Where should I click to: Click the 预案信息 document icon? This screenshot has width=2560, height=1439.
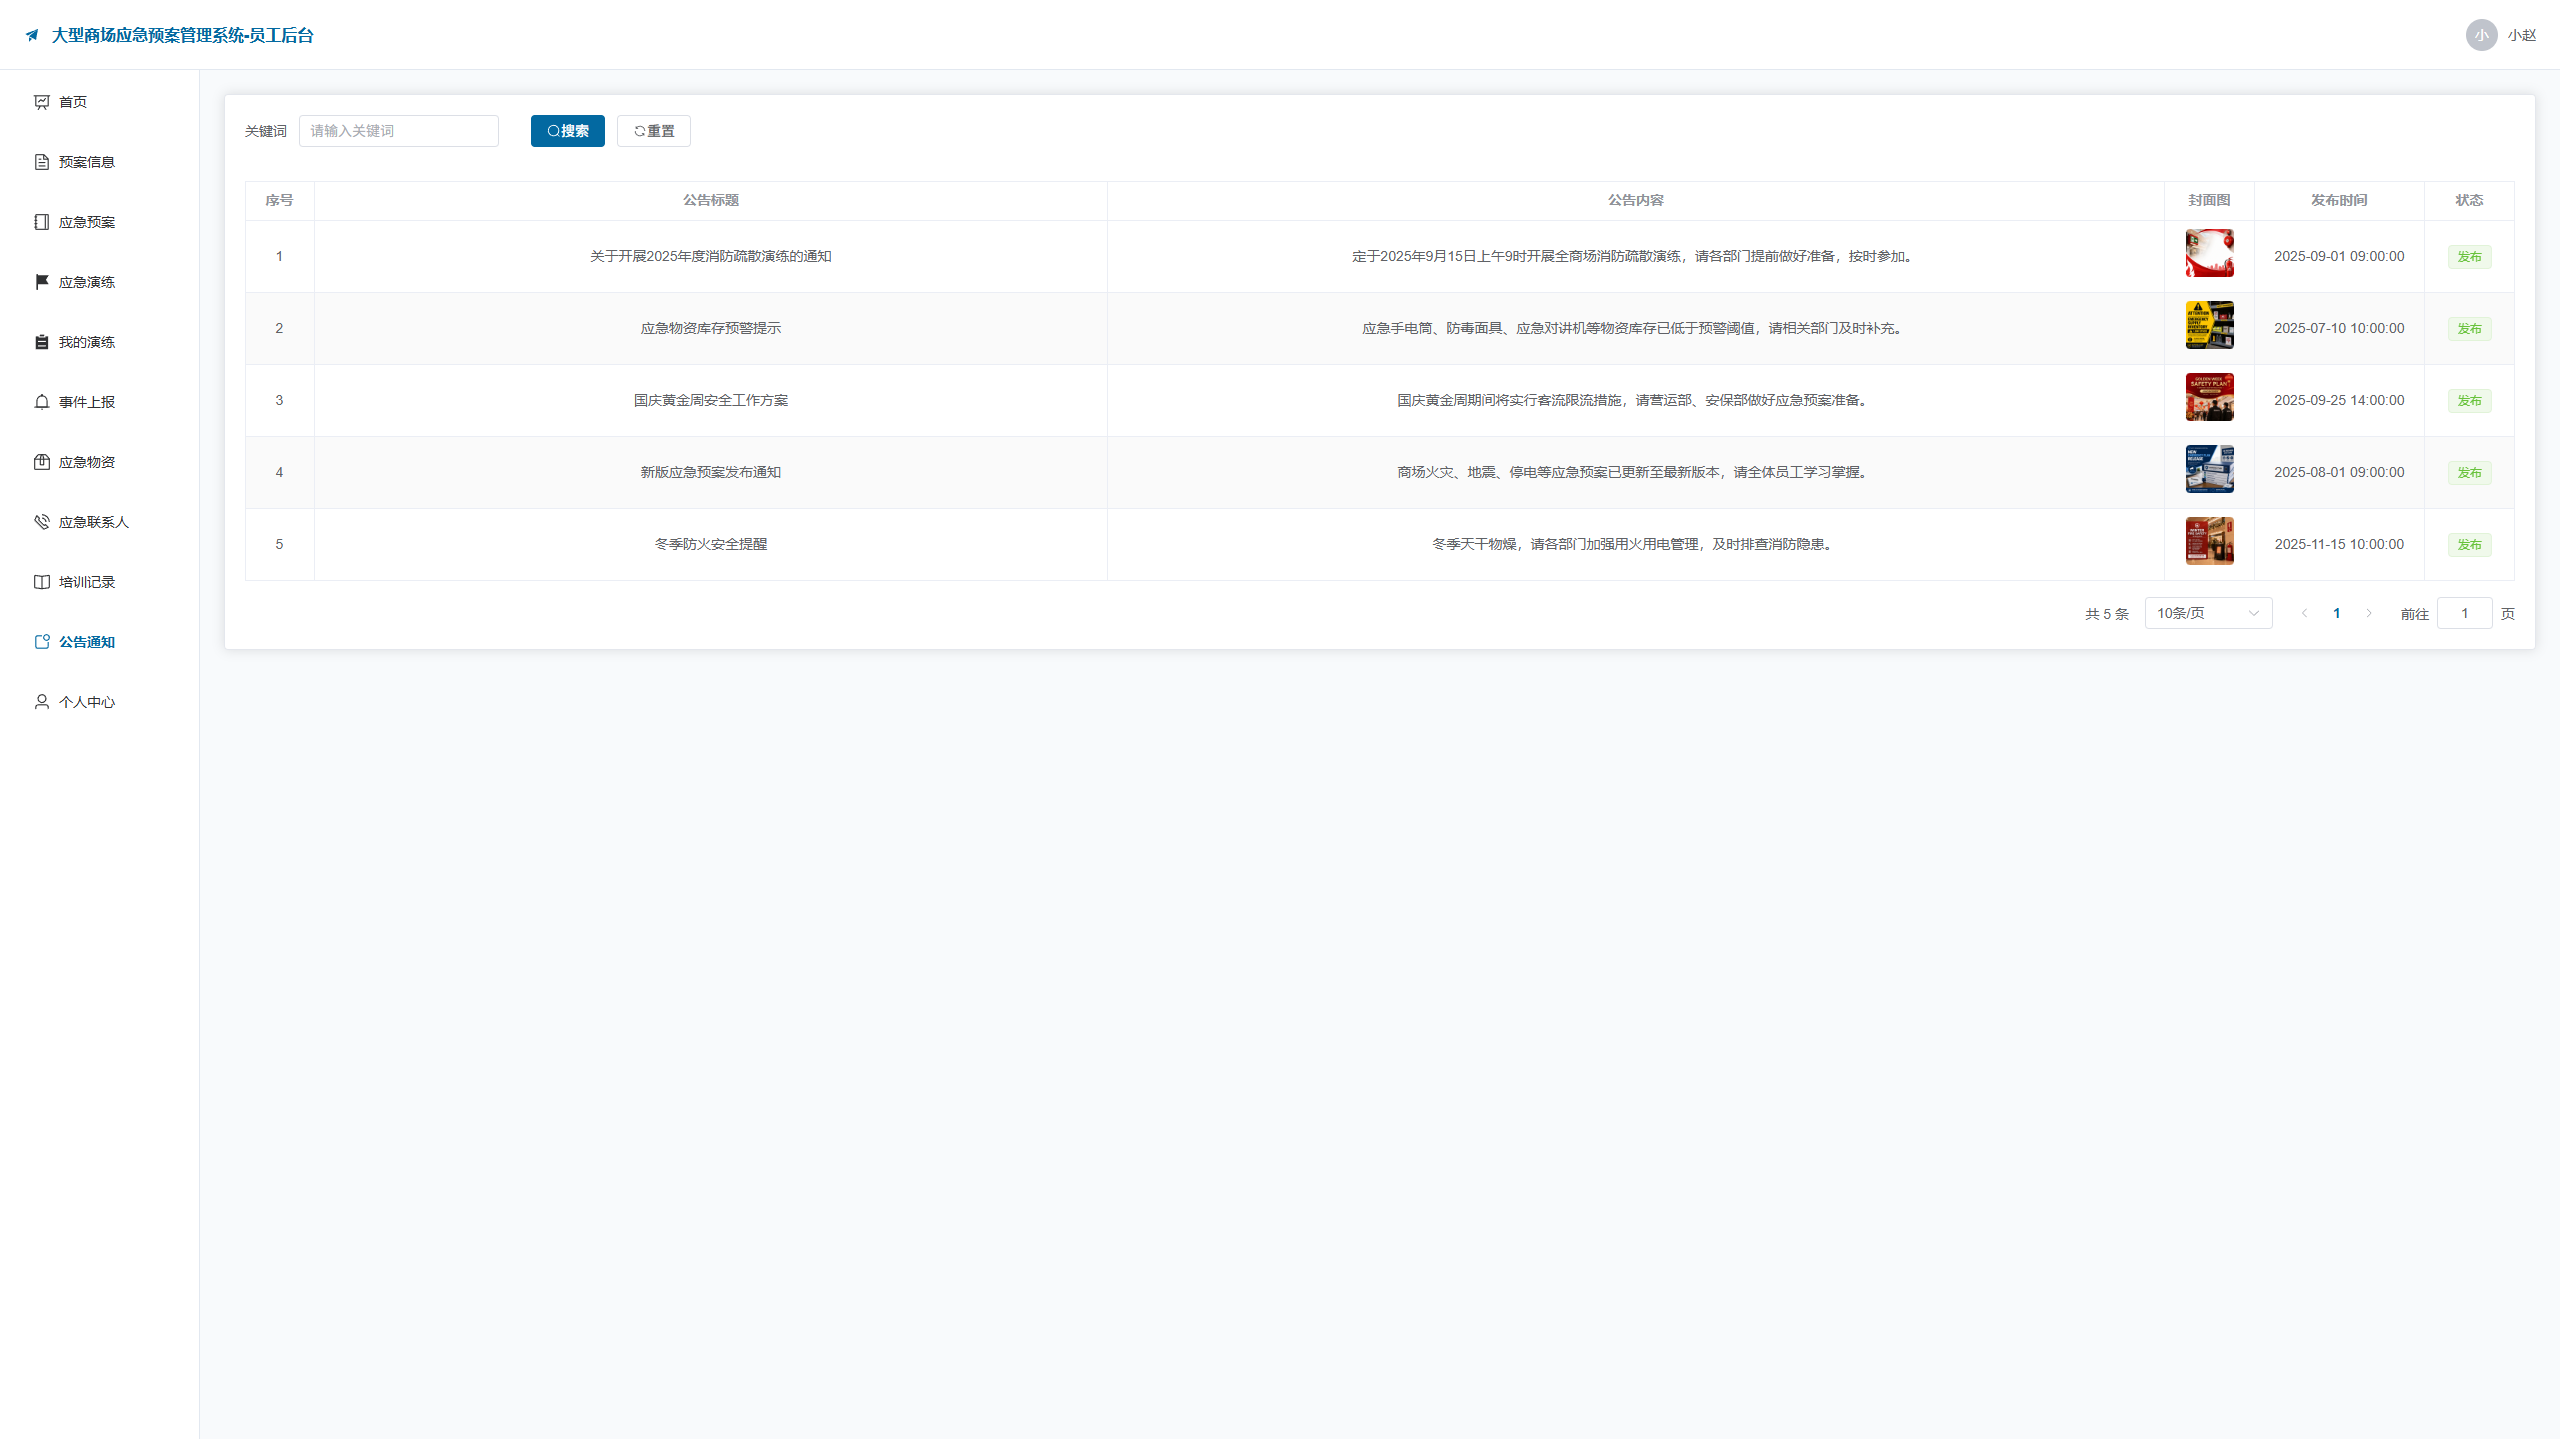[x=41, y=162]
